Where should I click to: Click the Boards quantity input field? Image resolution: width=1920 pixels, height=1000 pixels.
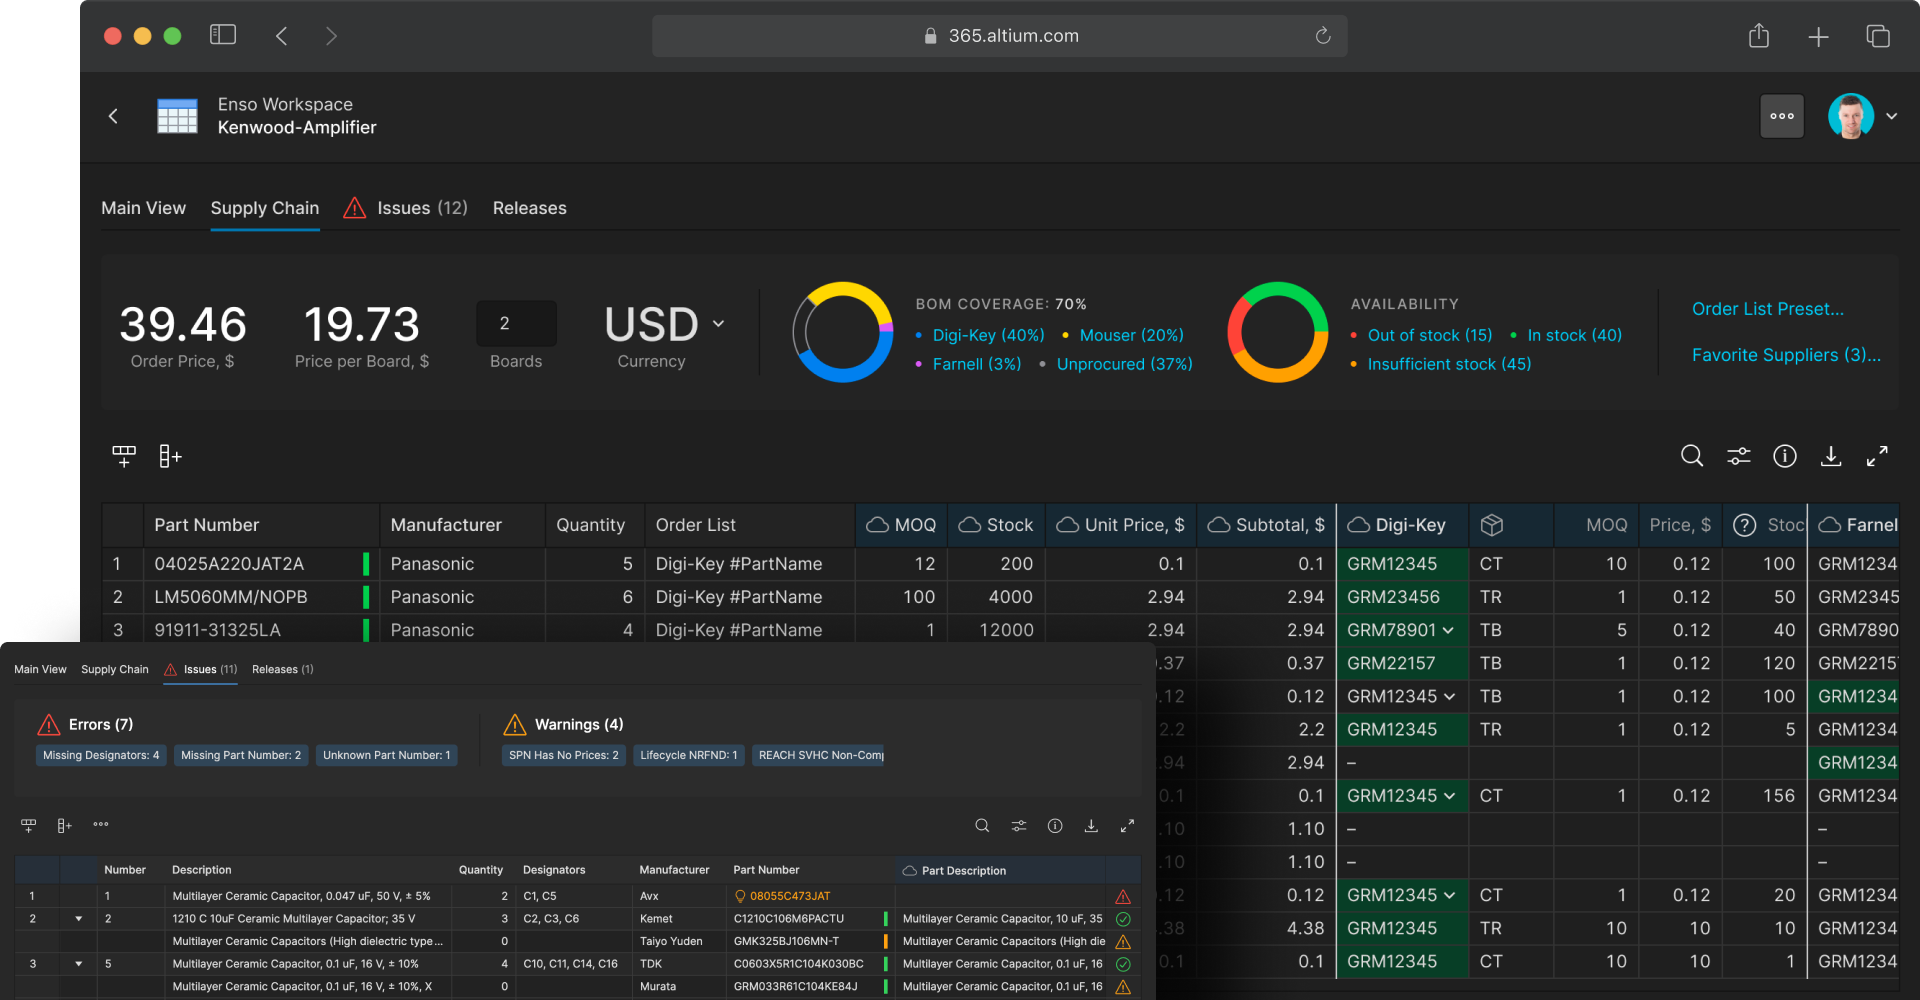click(515, 323)
